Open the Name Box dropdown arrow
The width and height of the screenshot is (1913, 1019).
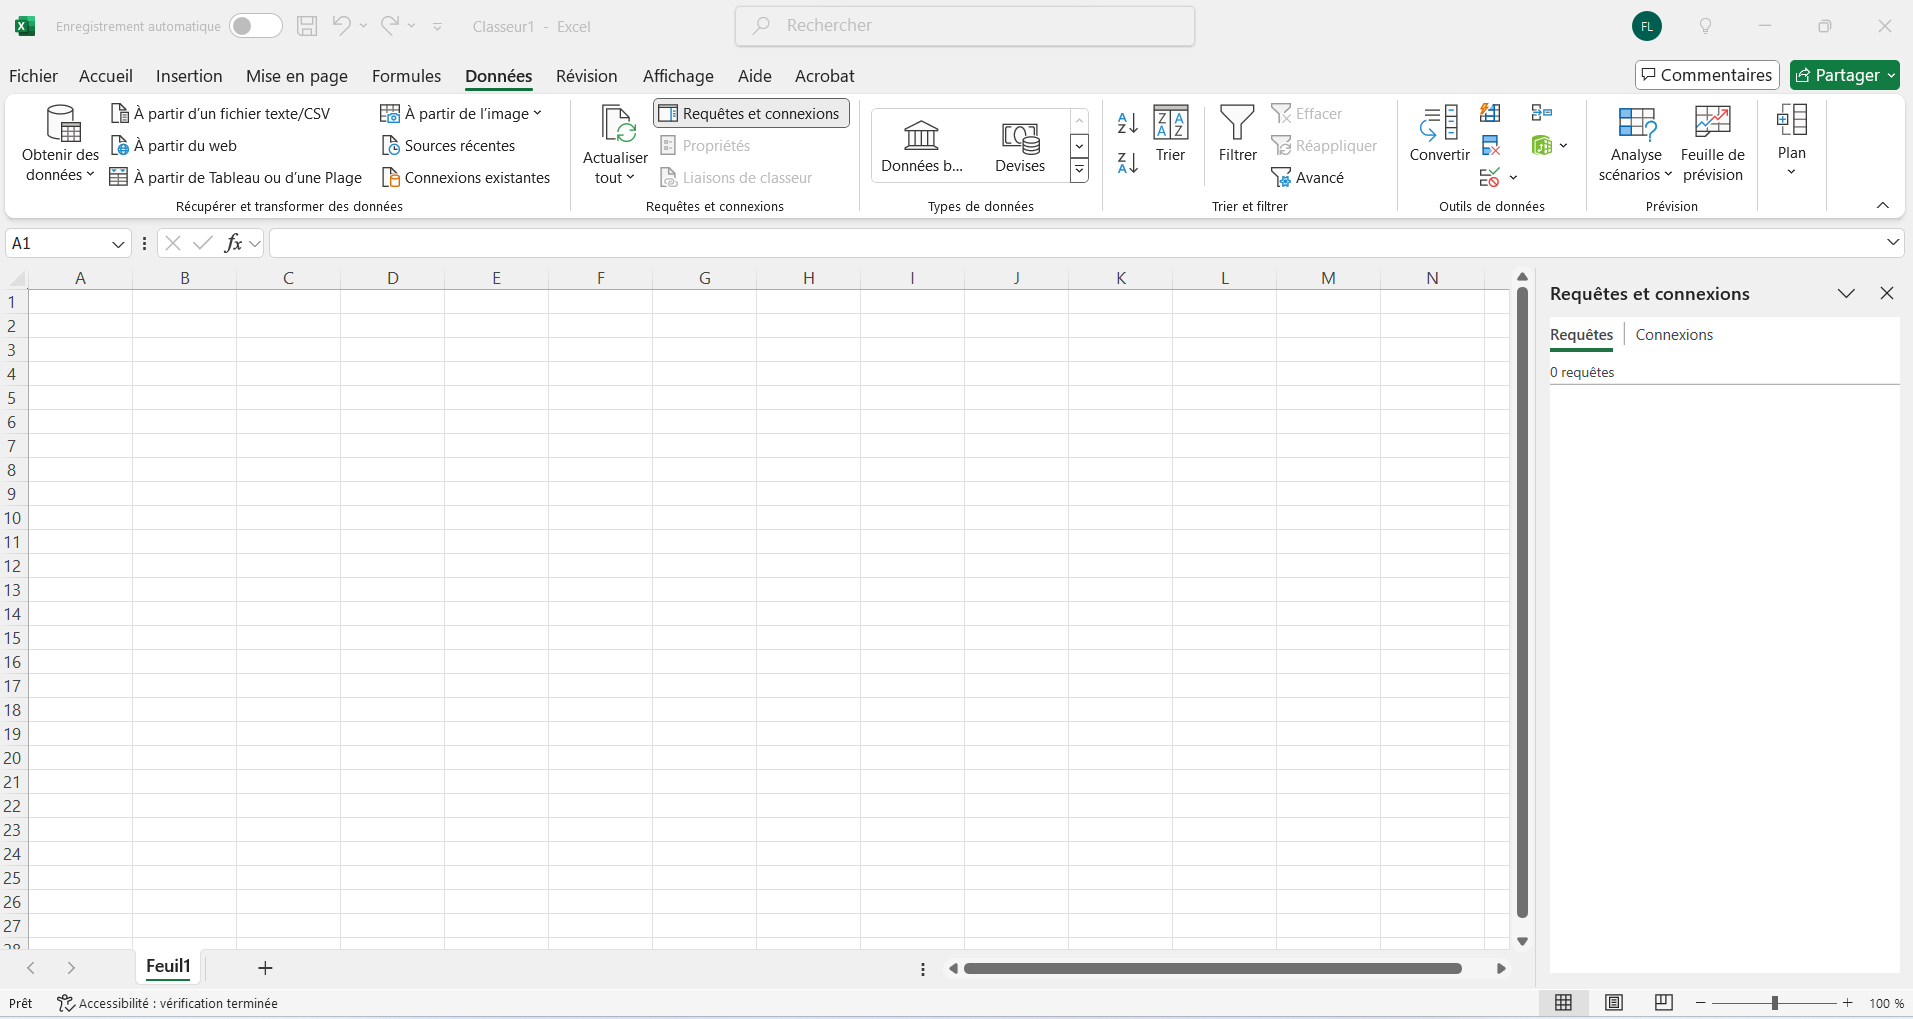tap(118, 244)
